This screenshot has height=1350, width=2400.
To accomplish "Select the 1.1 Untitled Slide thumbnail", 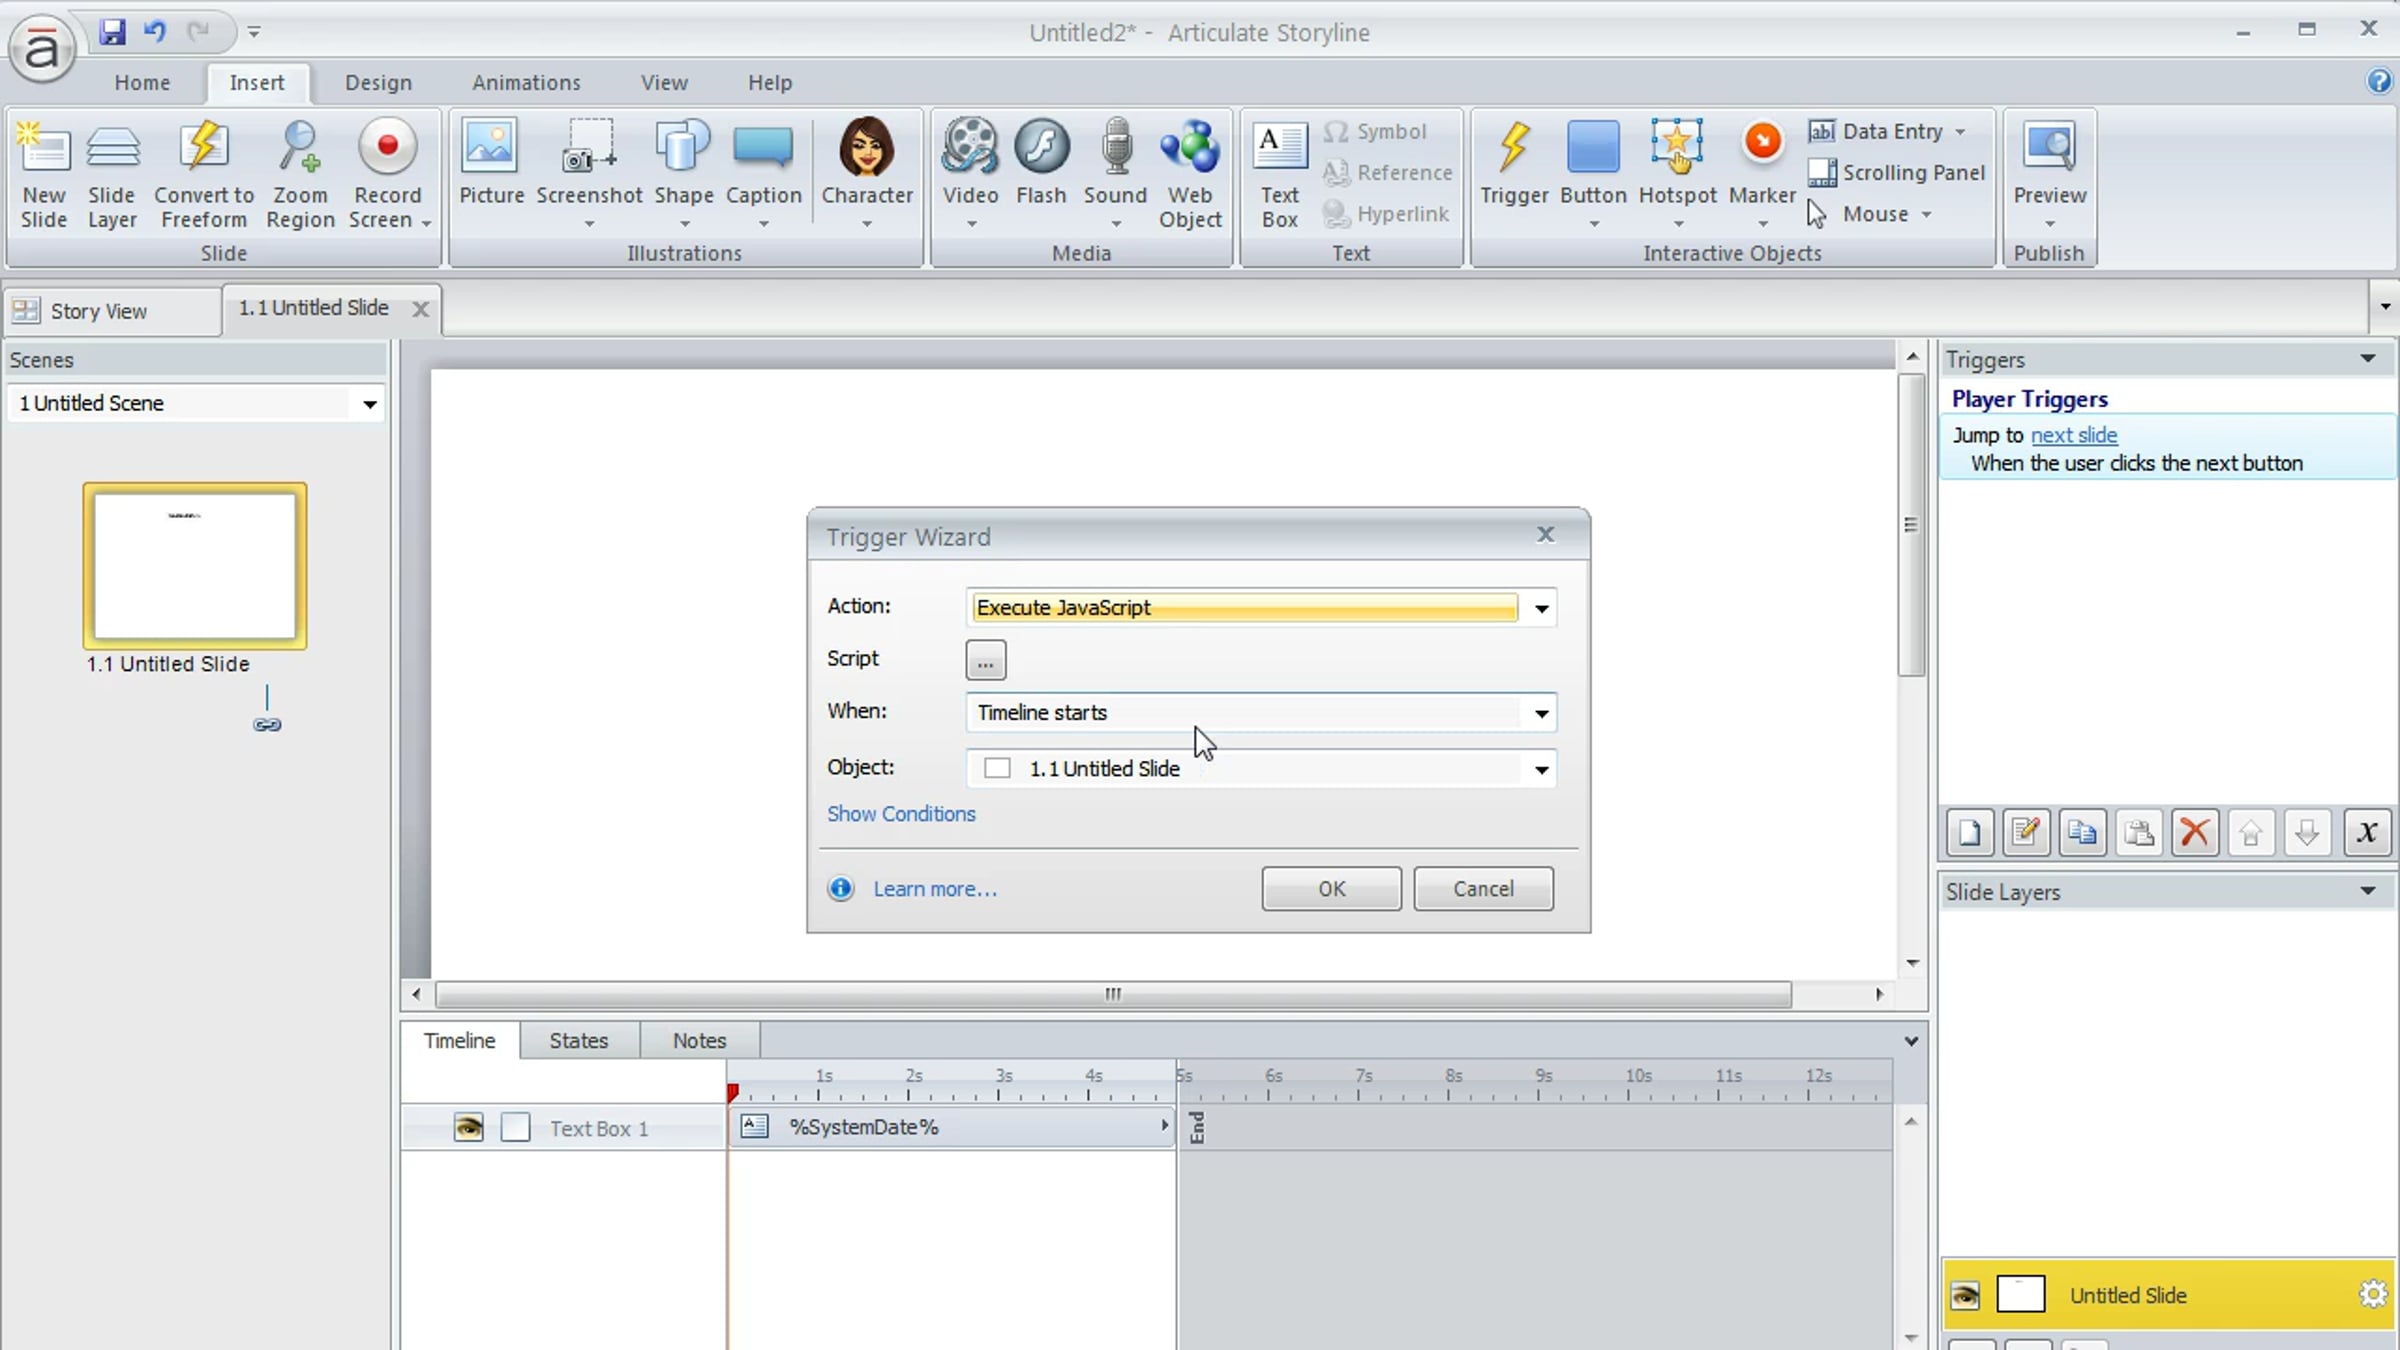I will 194,565.
